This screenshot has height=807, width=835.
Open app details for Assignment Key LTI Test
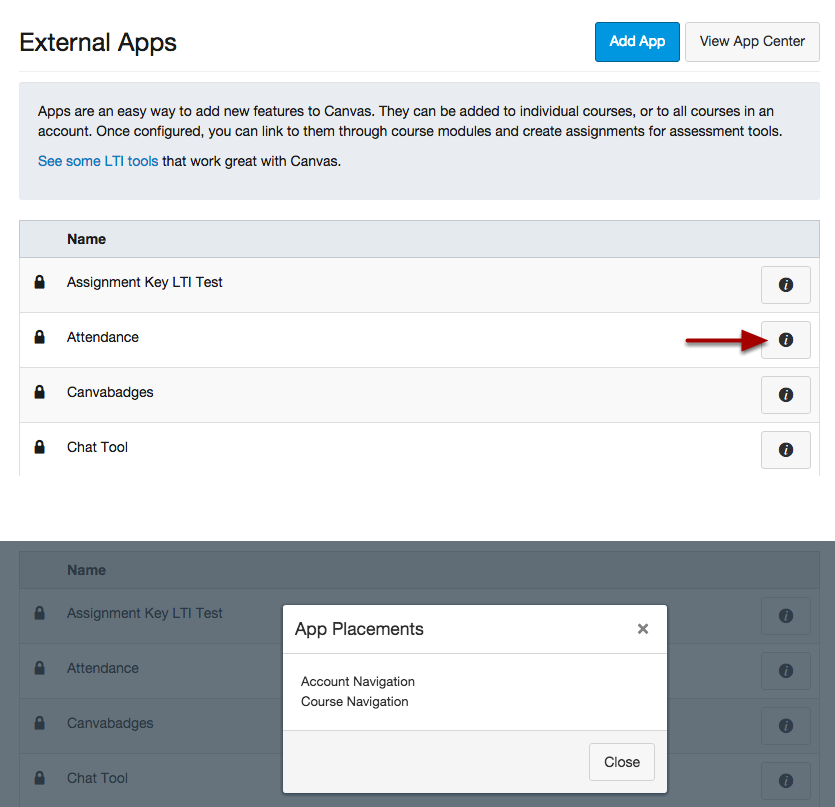pyautogui.click(x=785, y=285)
